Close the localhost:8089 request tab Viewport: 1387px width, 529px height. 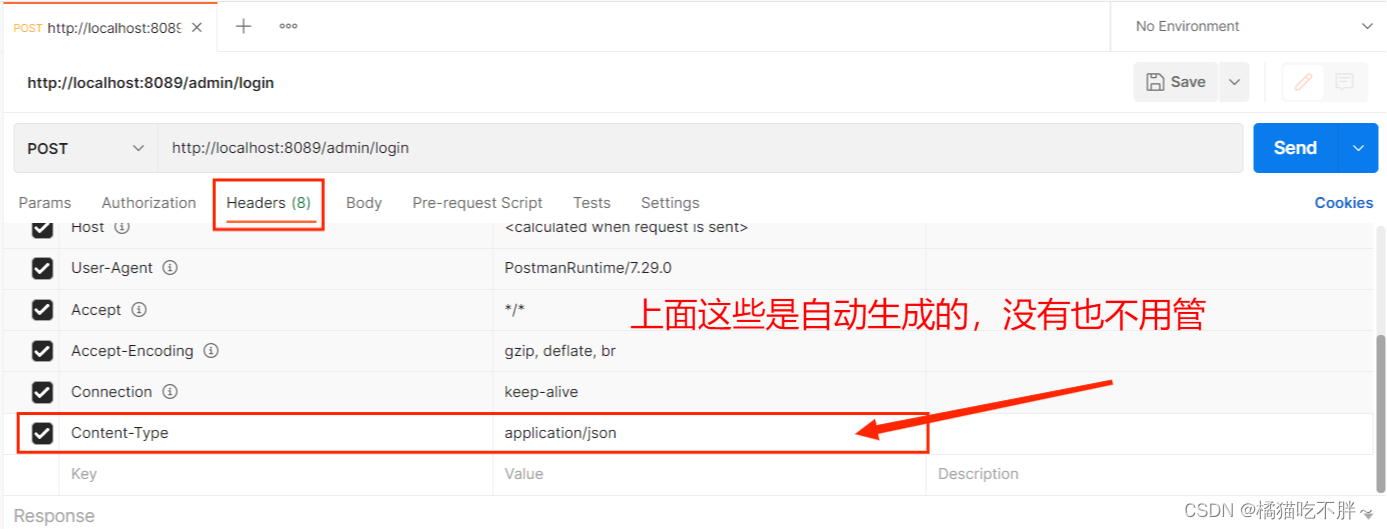(197, 27)
